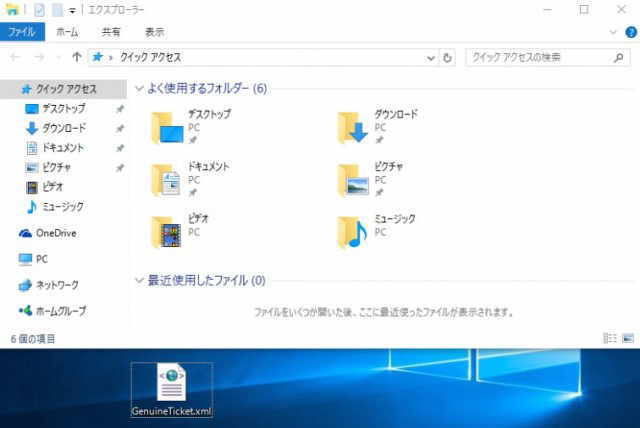Select the ピクチャ folder icon in content
Screen dimensions: 640x428
click(x=353, y=180)
